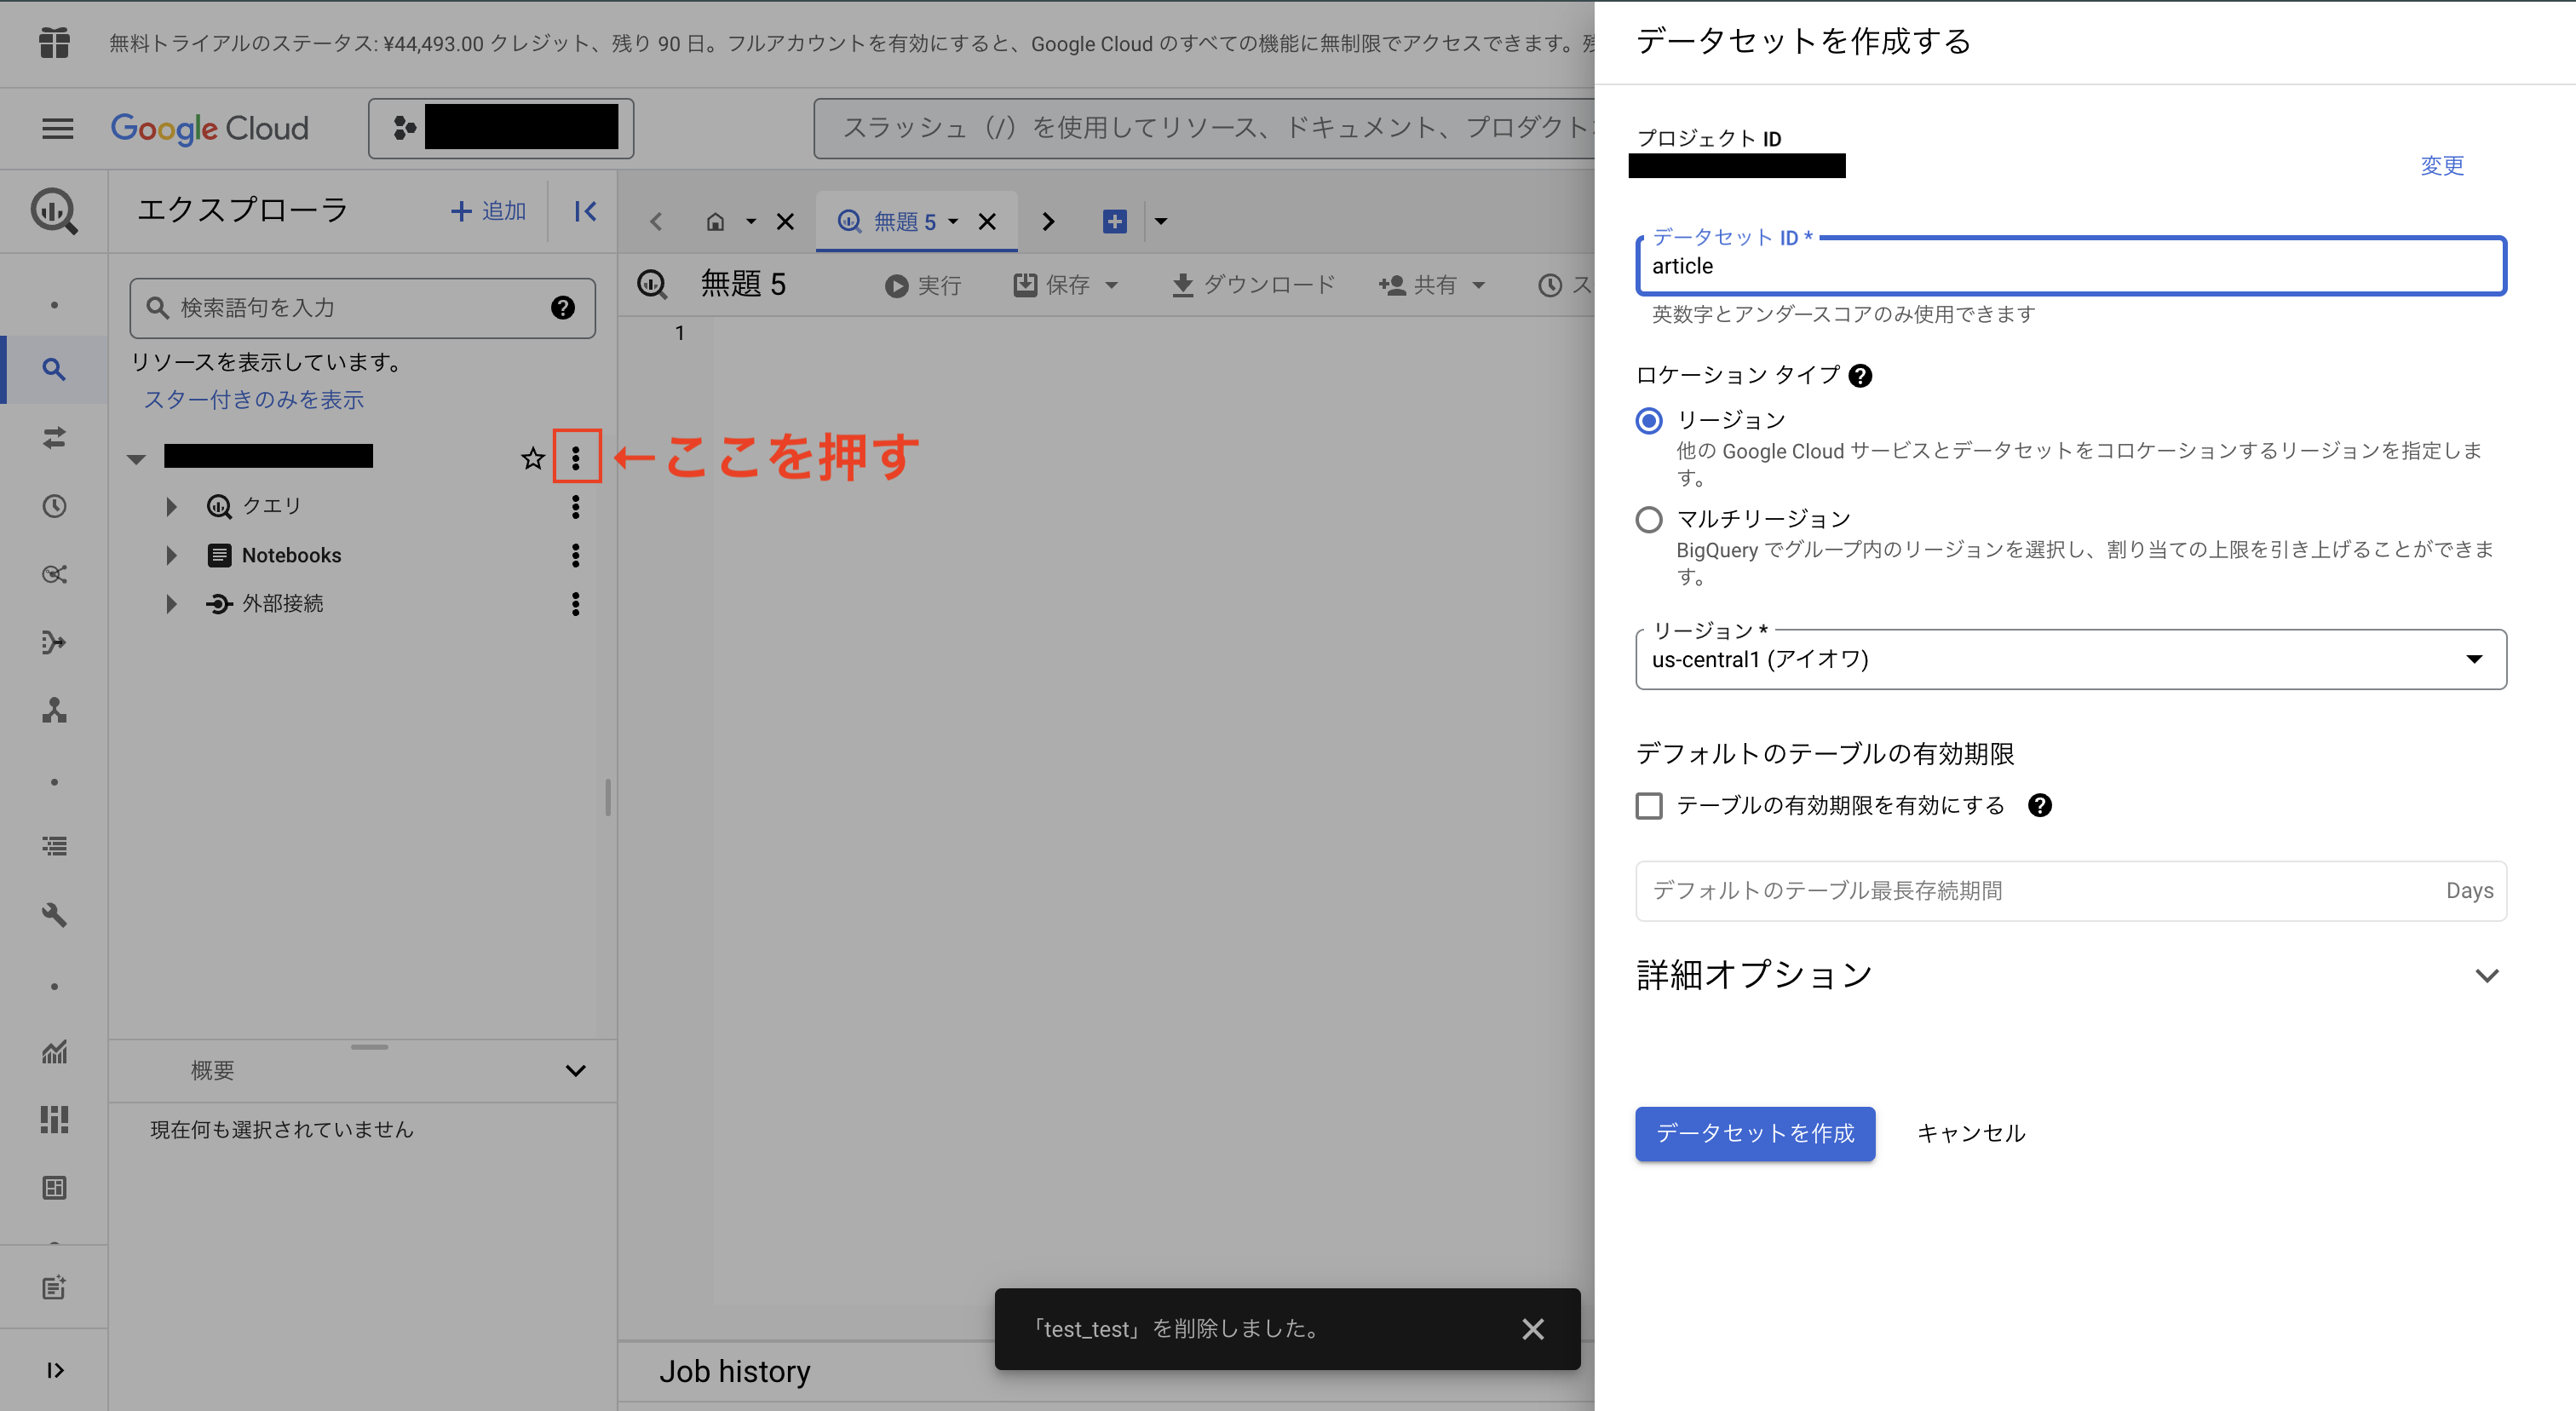Click スター付きのみを表示 link
This screenshot has width=2576, height=1411.
coord(254,400)
